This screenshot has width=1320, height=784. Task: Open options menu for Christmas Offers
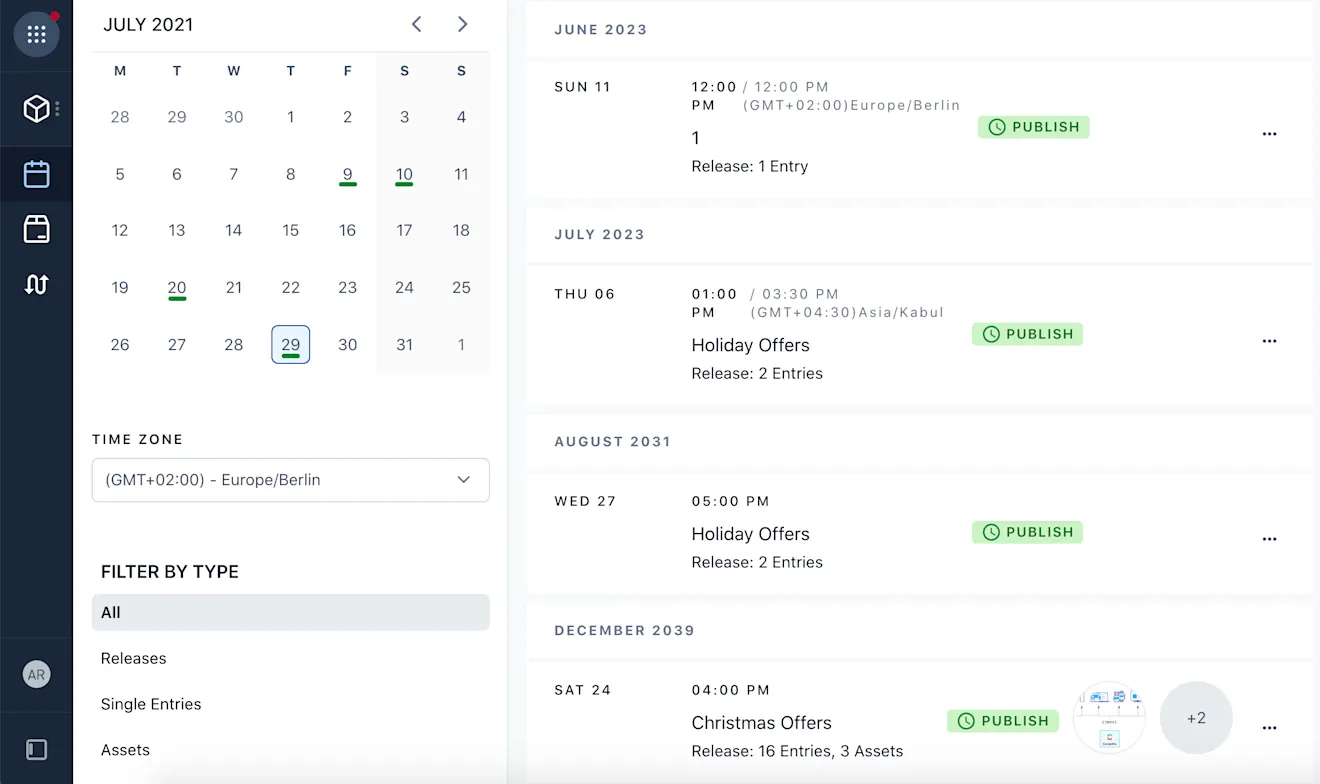click(x=1270, y=728)
